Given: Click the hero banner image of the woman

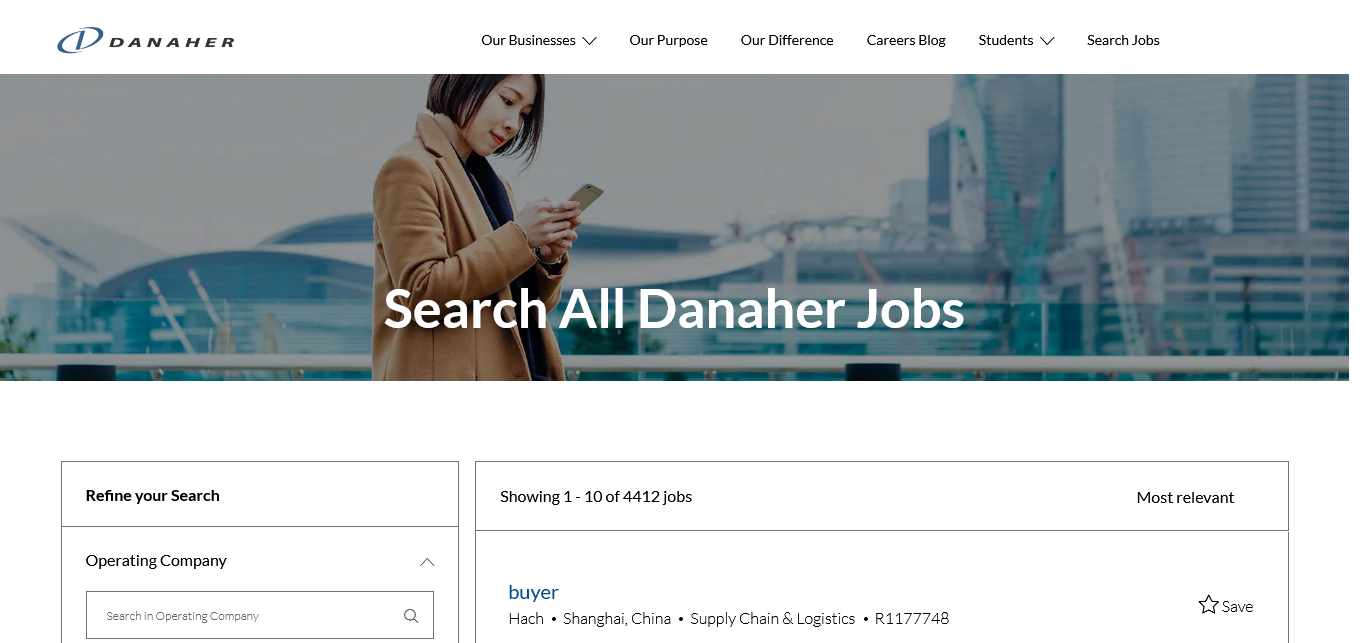Looking at the screenshot, I should [674, 227].
